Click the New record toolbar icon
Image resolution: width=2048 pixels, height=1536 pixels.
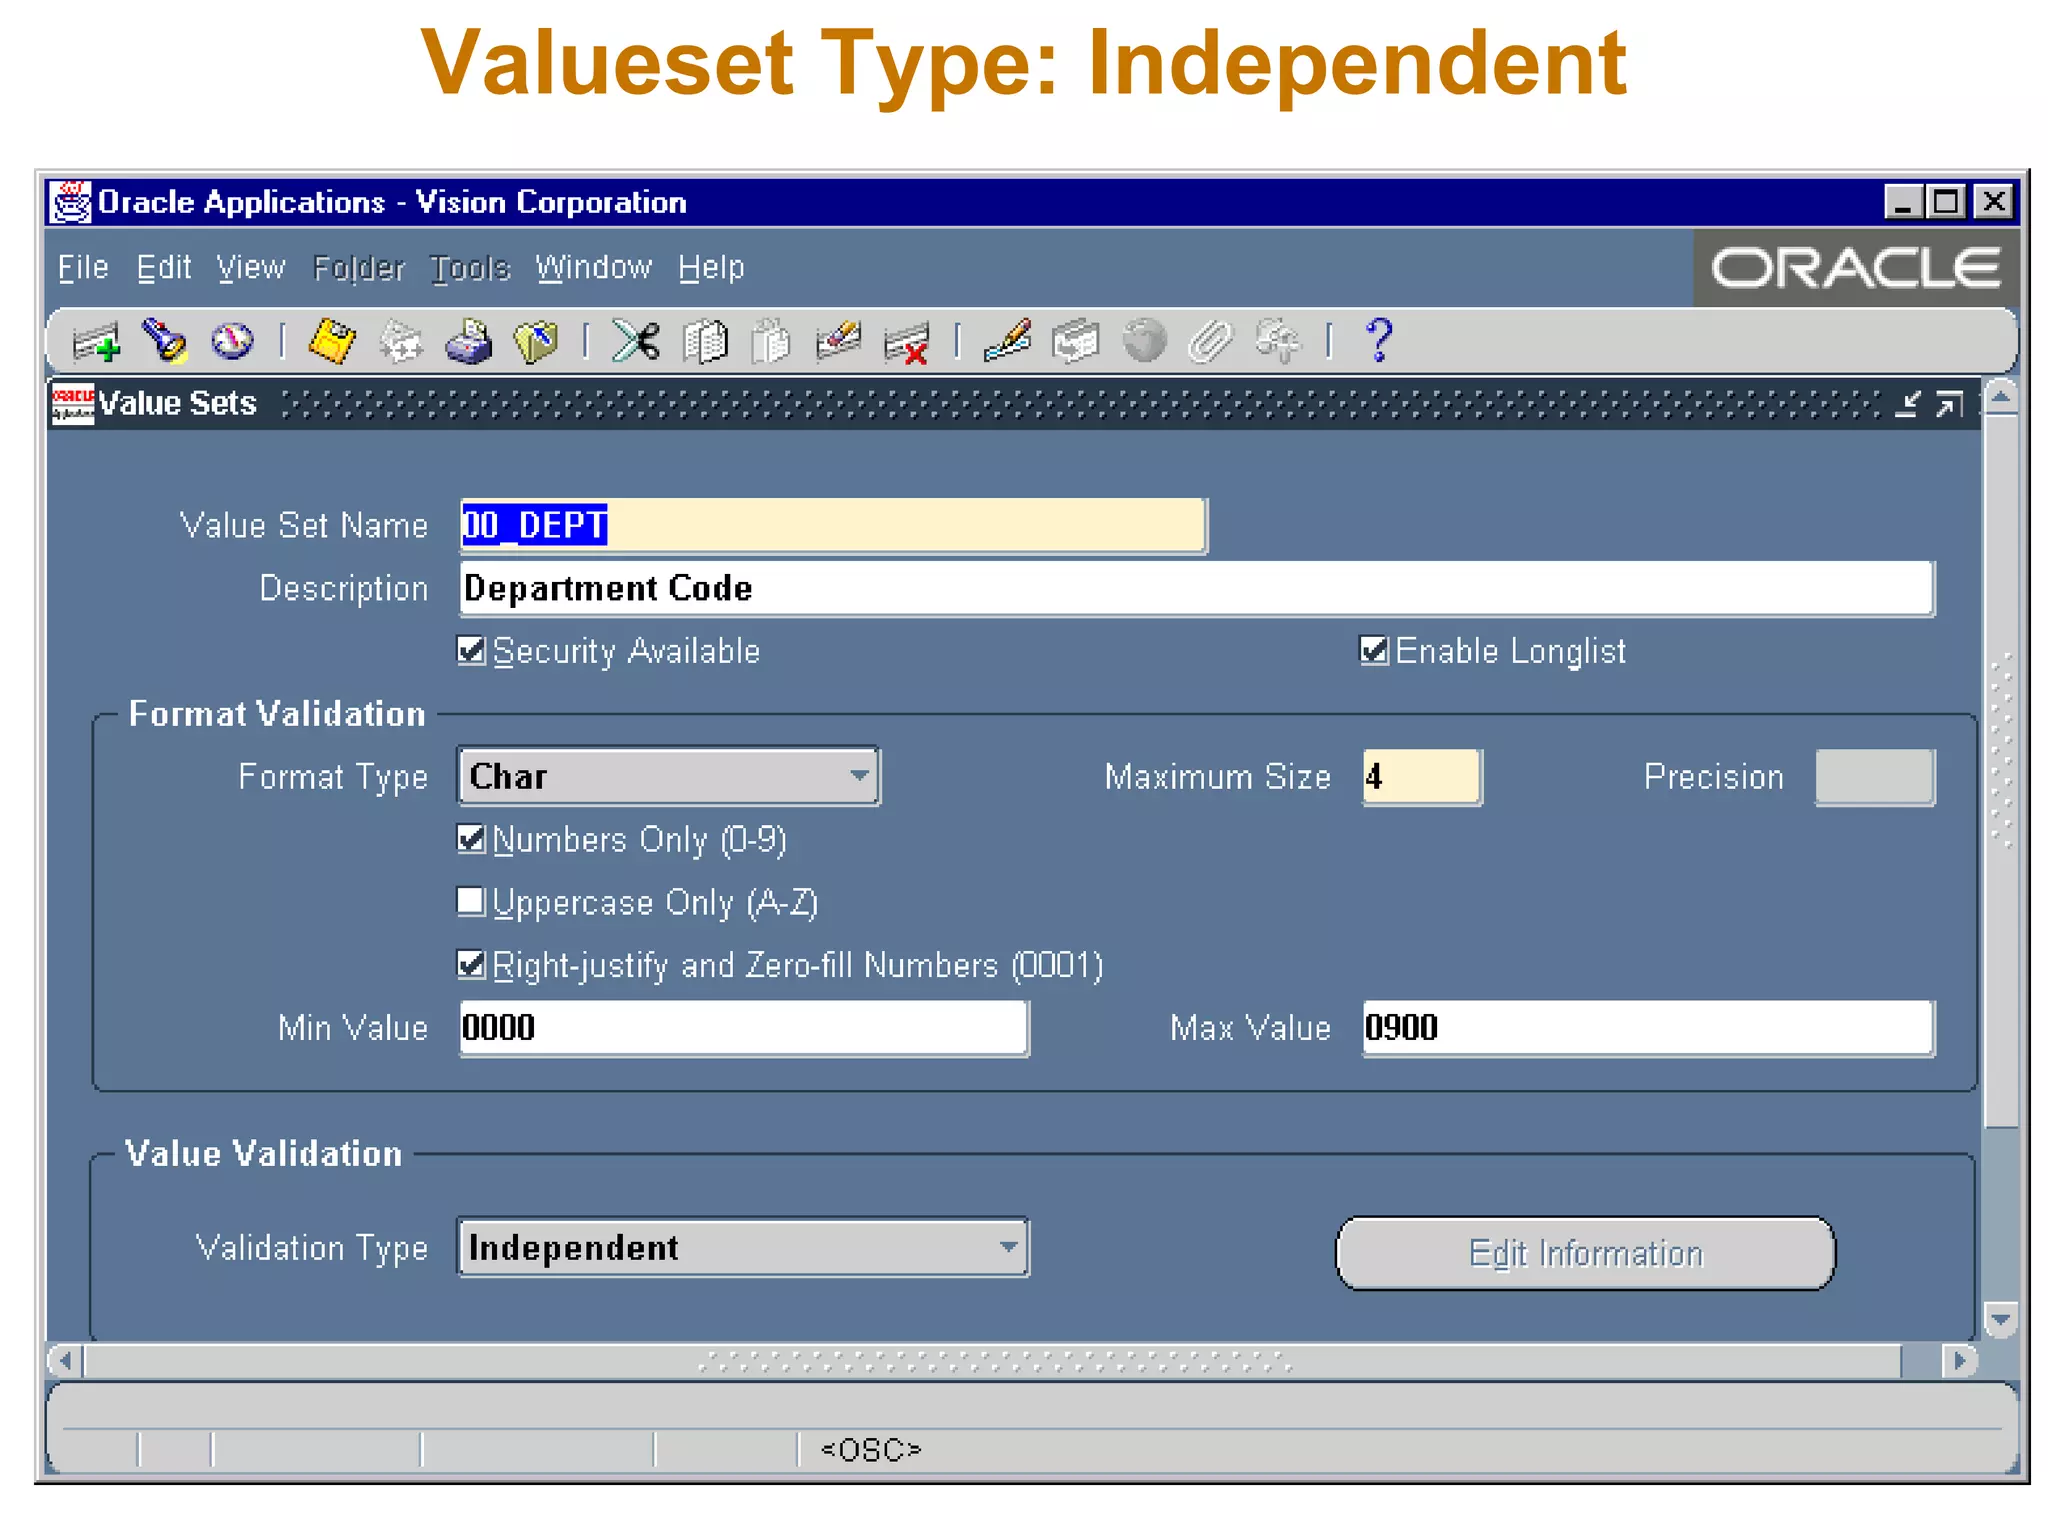click(97, 342)
